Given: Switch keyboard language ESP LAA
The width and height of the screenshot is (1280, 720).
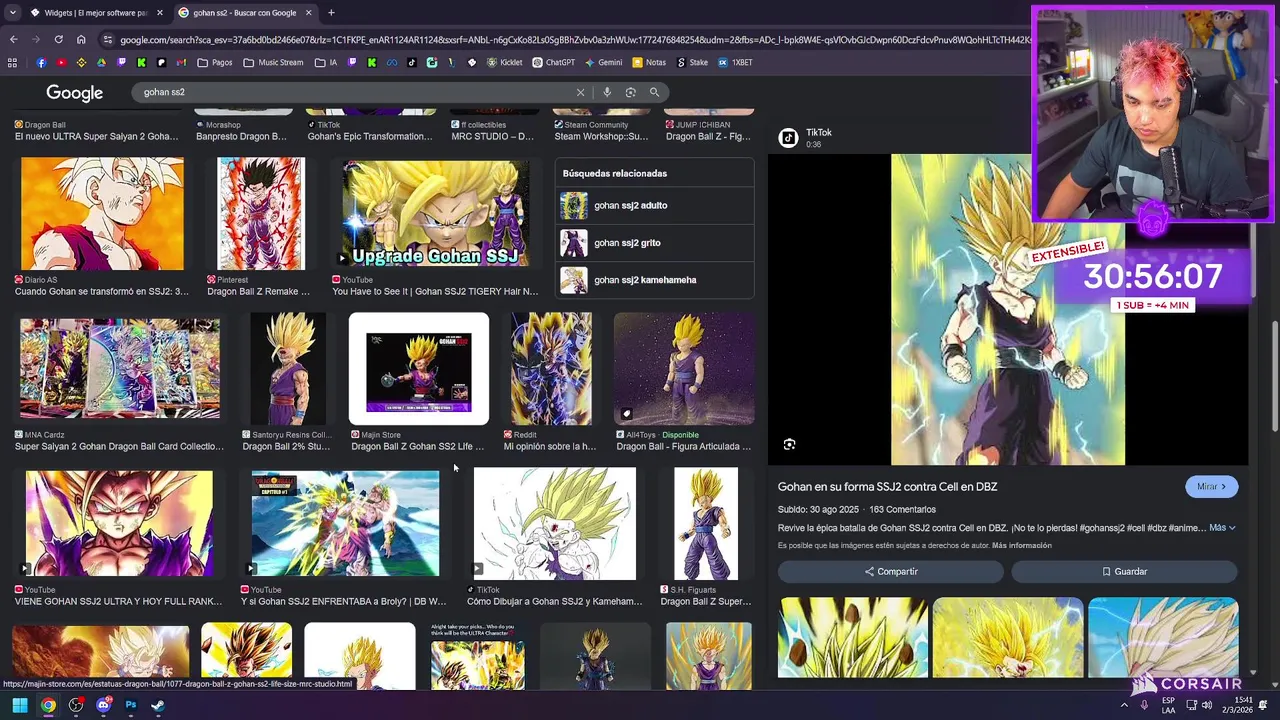Looking at the screenshot, I should tap(1168, 705).
